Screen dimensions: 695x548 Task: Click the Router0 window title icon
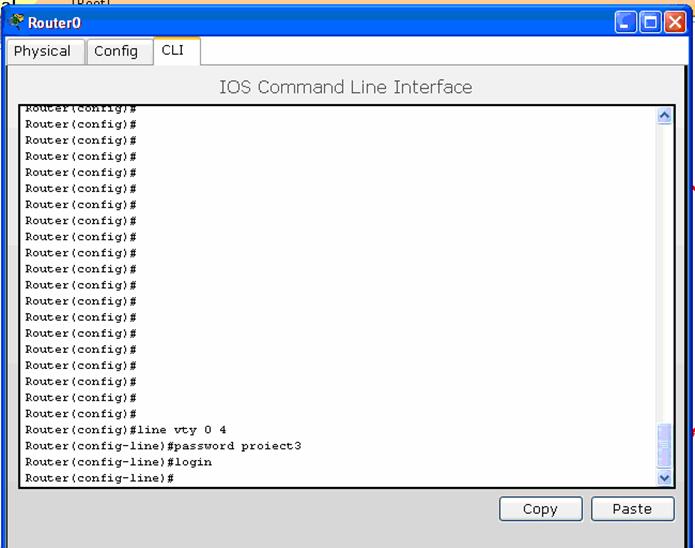tap(16, 22)
